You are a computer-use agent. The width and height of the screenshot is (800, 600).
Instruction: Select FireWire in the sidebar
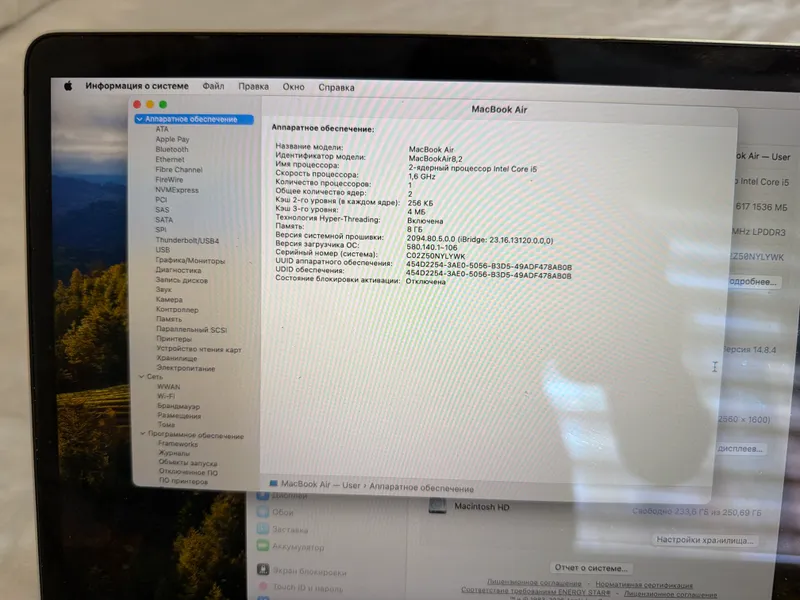[169, 180]
